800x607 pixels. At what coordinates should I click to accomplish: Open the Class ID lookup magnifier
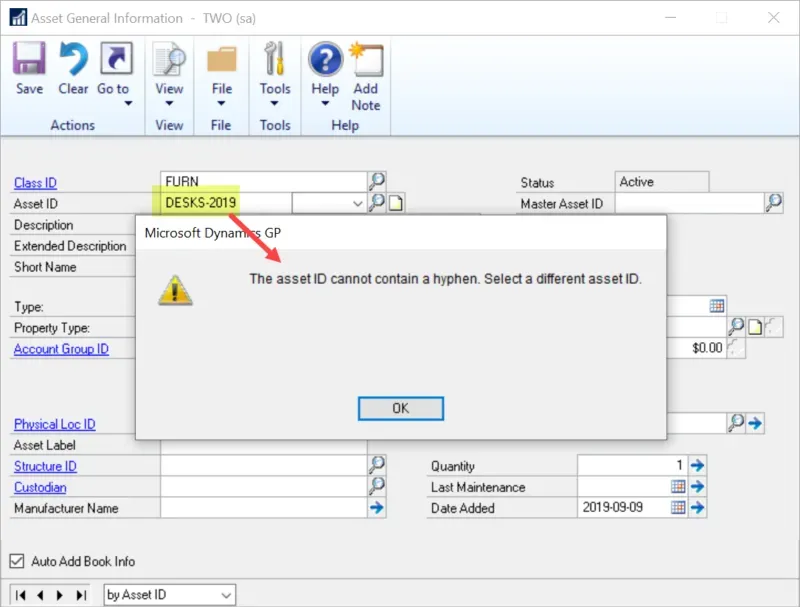click(x=378, y=182)
